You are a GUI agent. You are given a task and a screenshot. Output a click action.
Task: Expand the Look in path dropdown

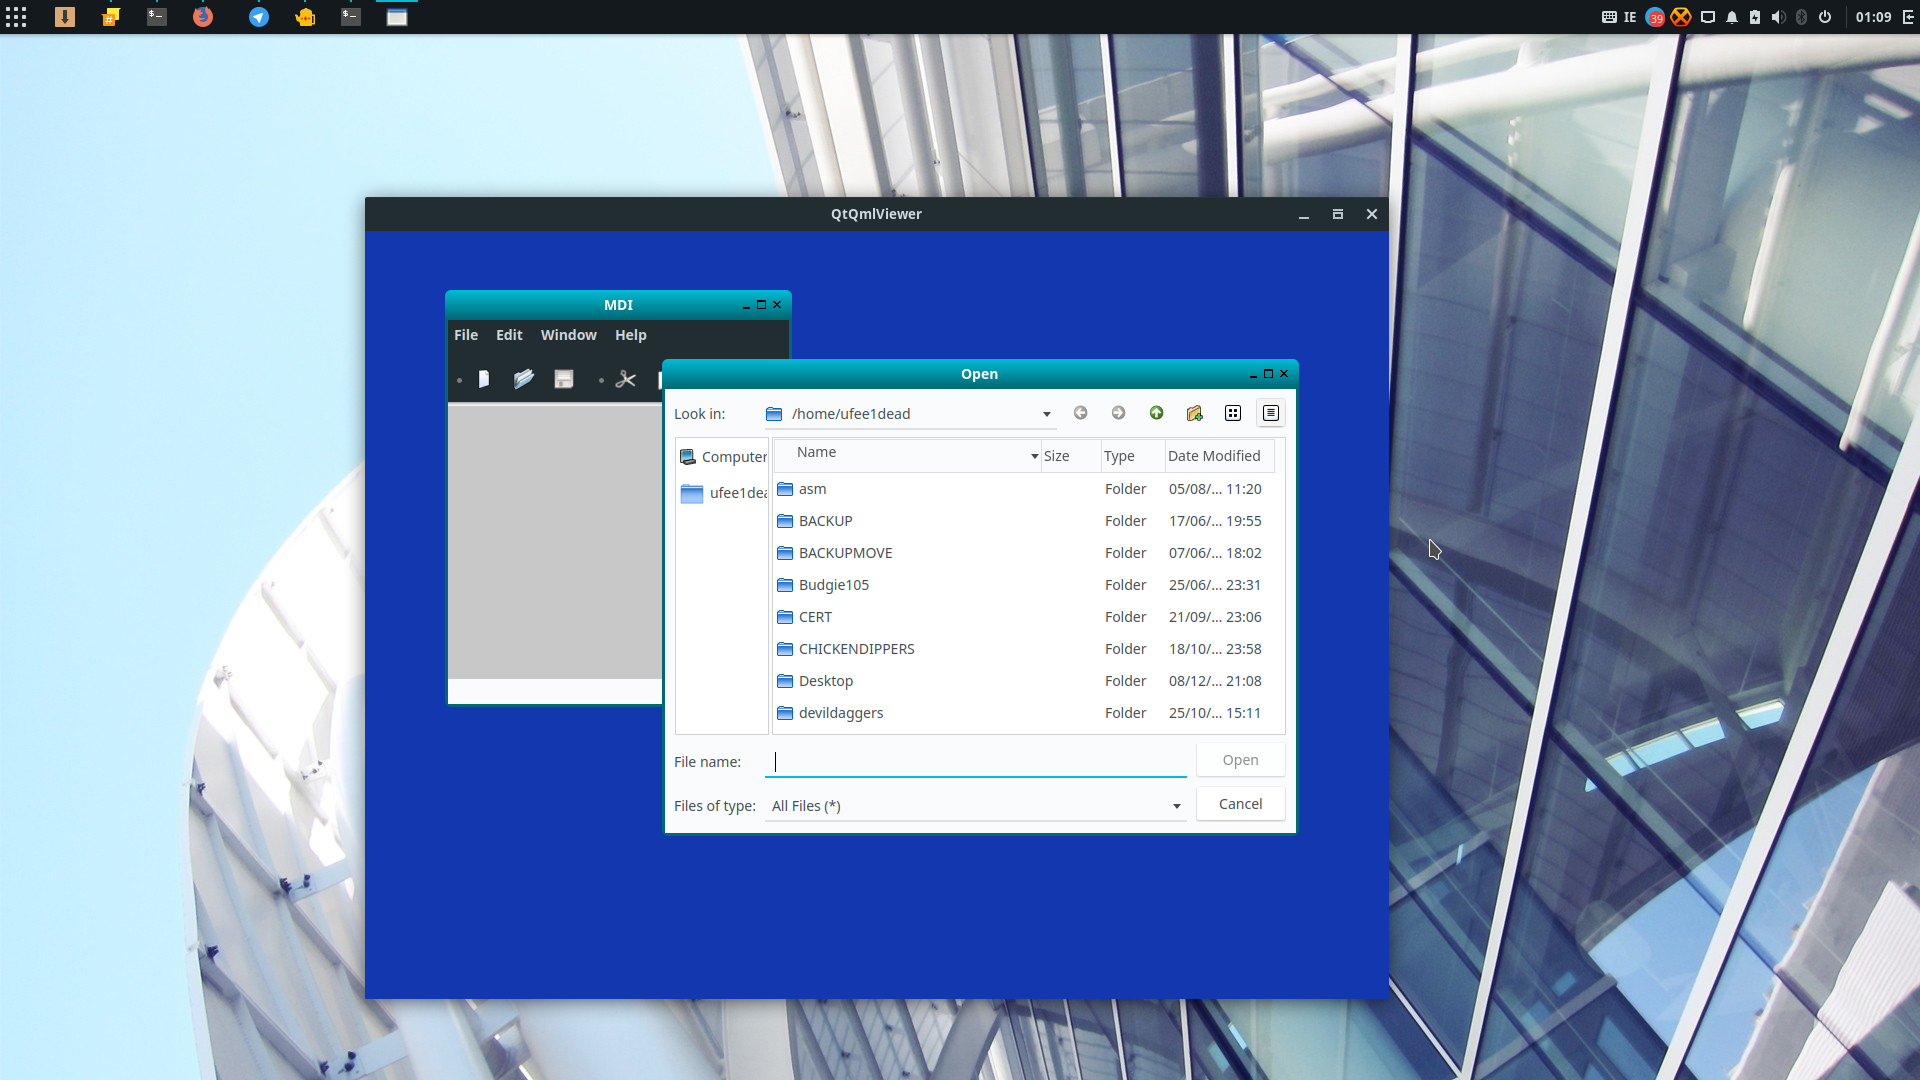(1047, 414)
